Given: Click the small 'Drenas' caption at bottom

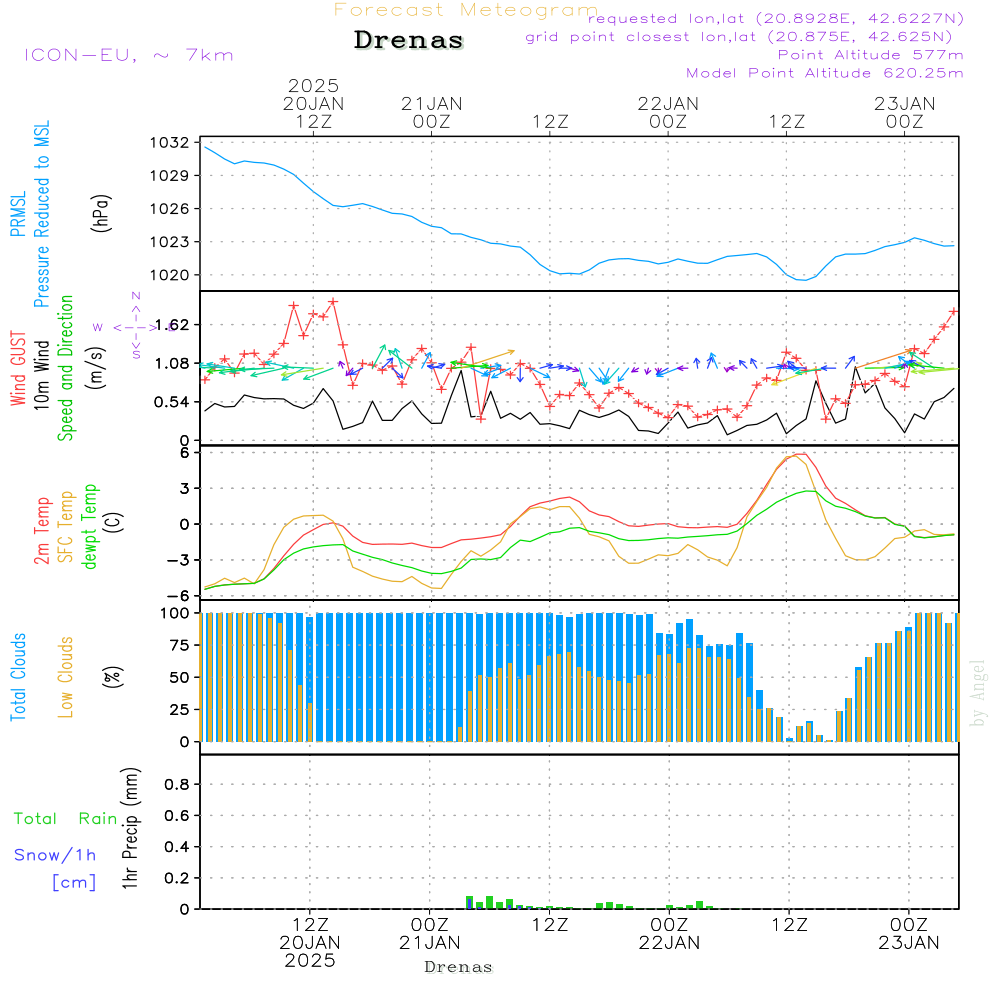Looking at the screenshot, I should click(x=459, y=967).
